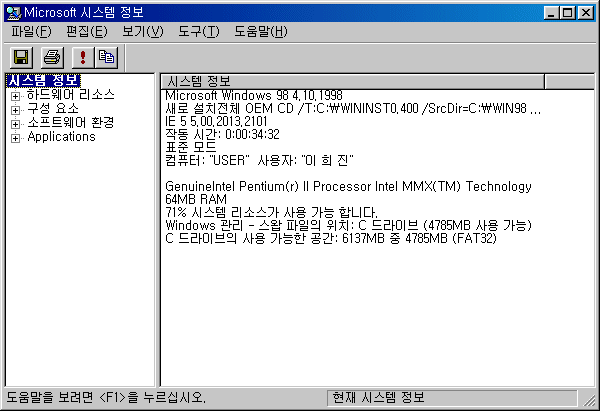
Task: Expand the 하드웨어 리소스 tree node
Action: tap(15, 96)
